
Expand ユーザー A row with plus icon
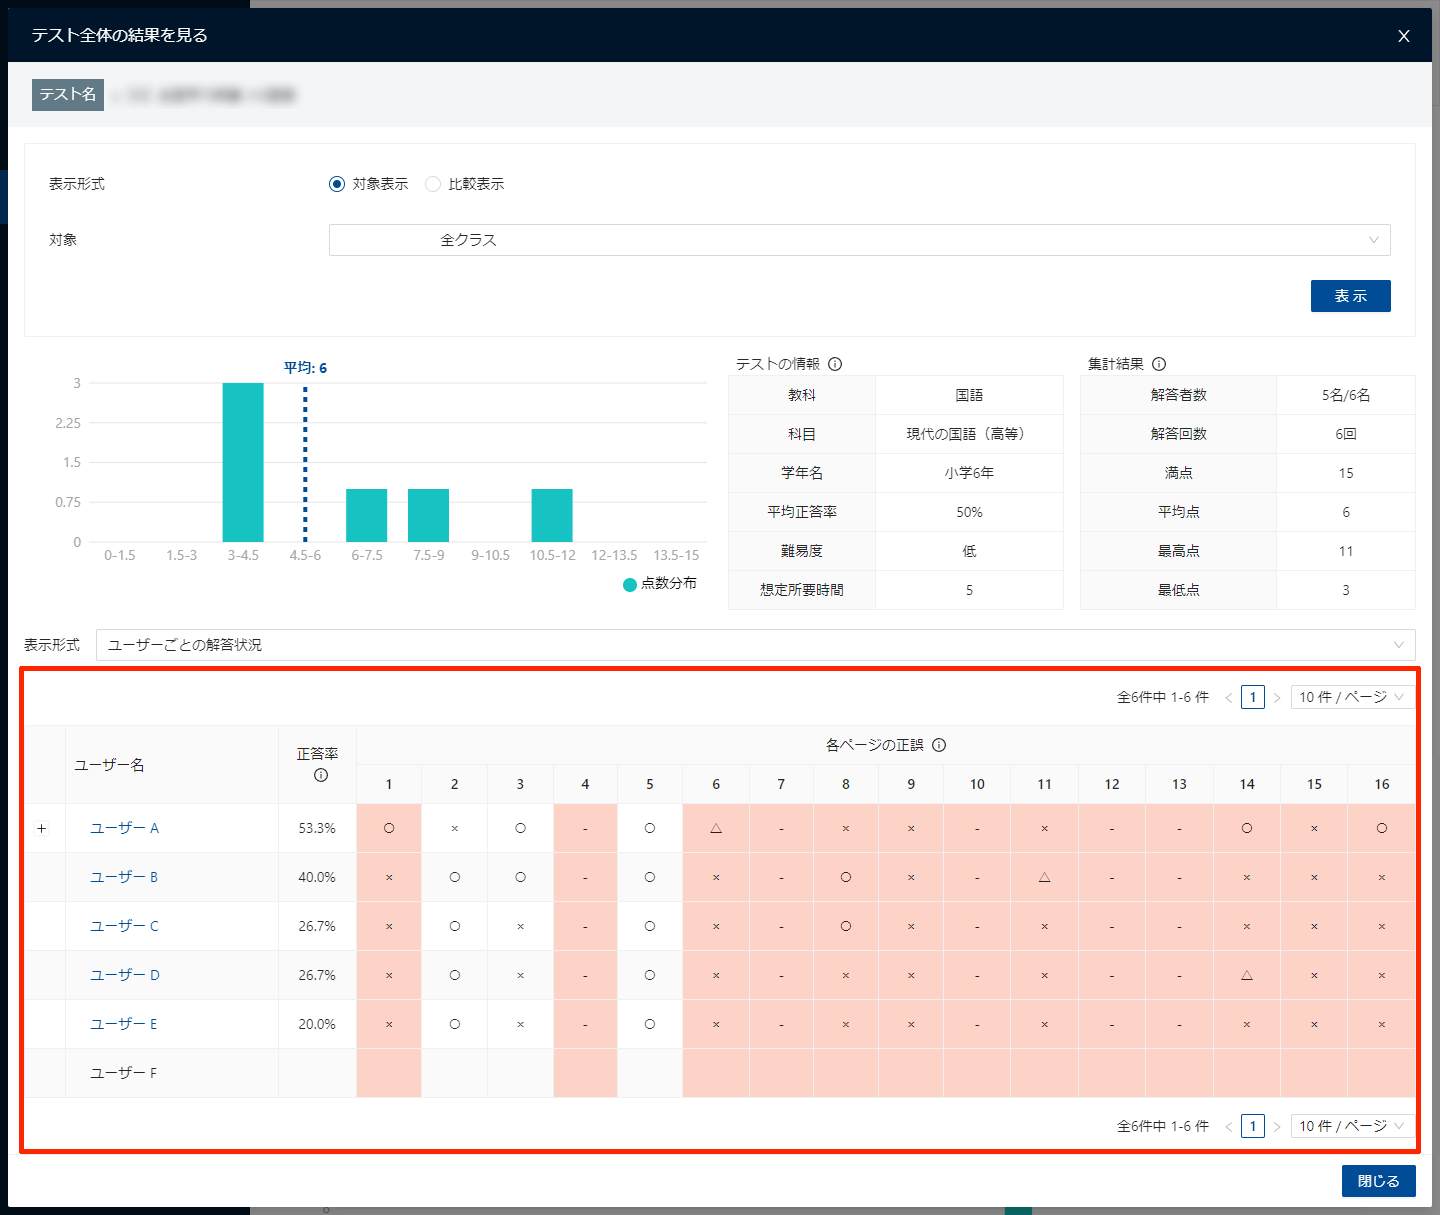click(42, 828)
